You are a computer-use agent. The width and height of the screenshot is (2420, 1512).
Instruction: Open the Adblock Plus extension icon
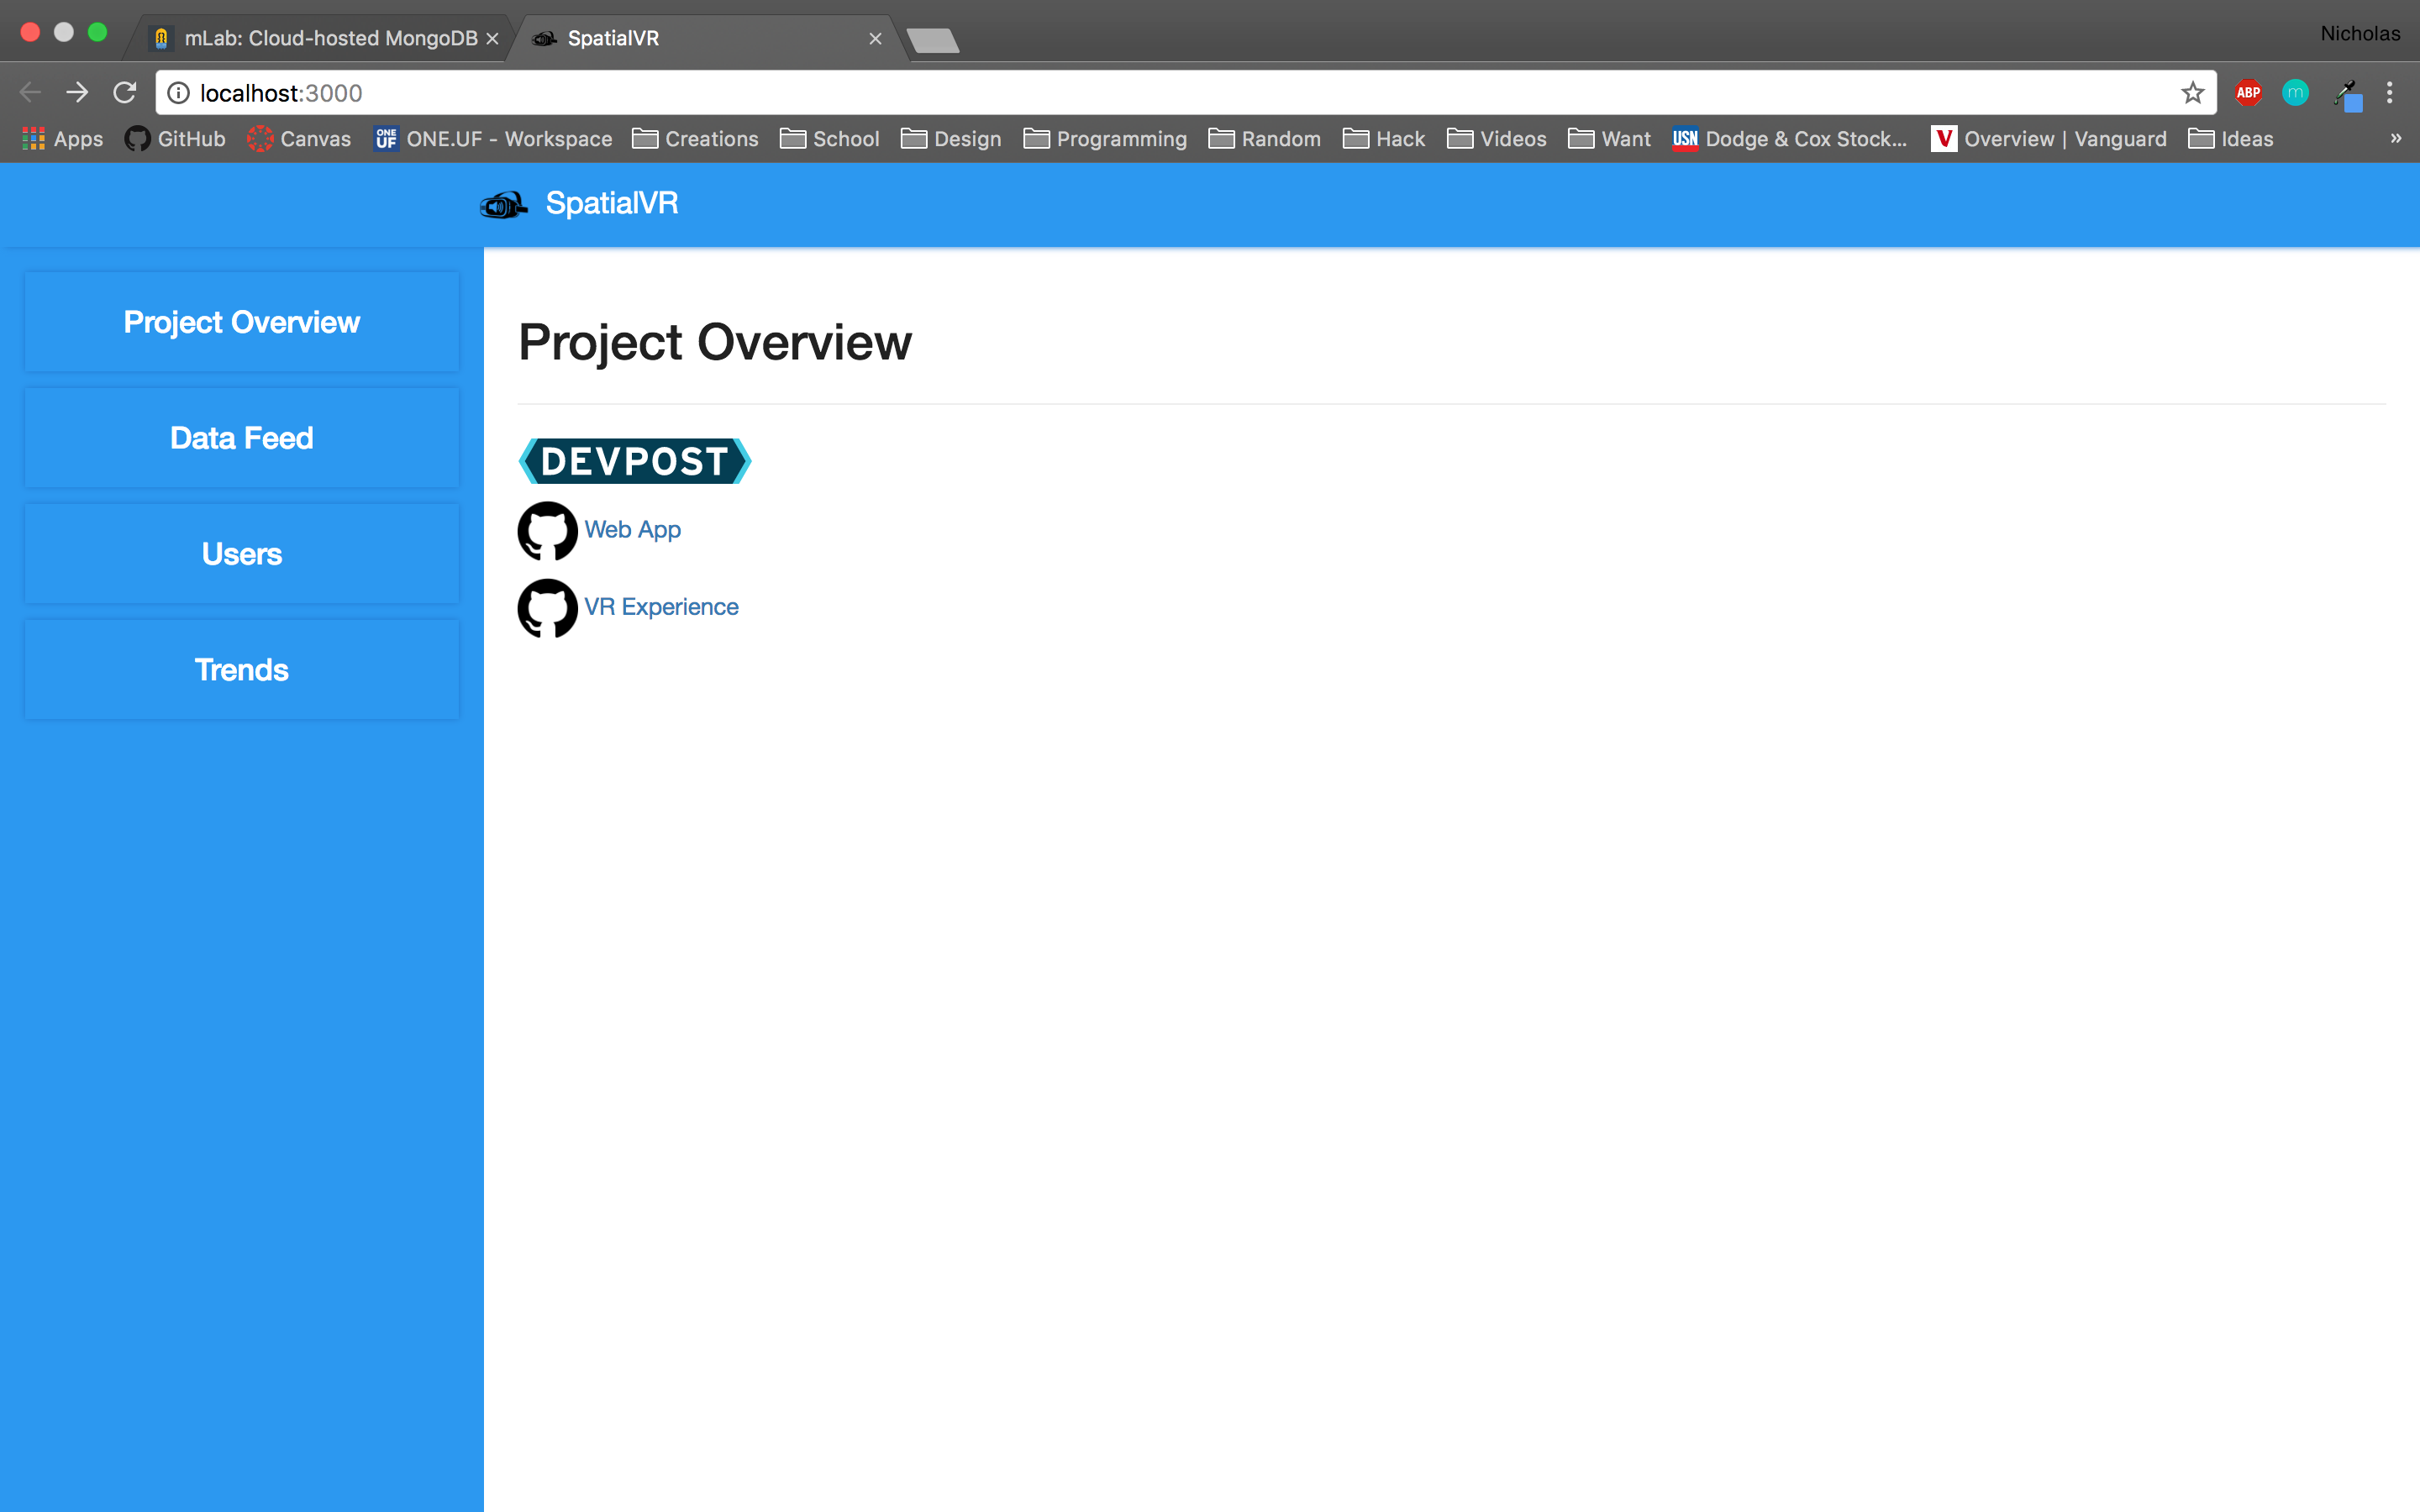coord(2248,93)
